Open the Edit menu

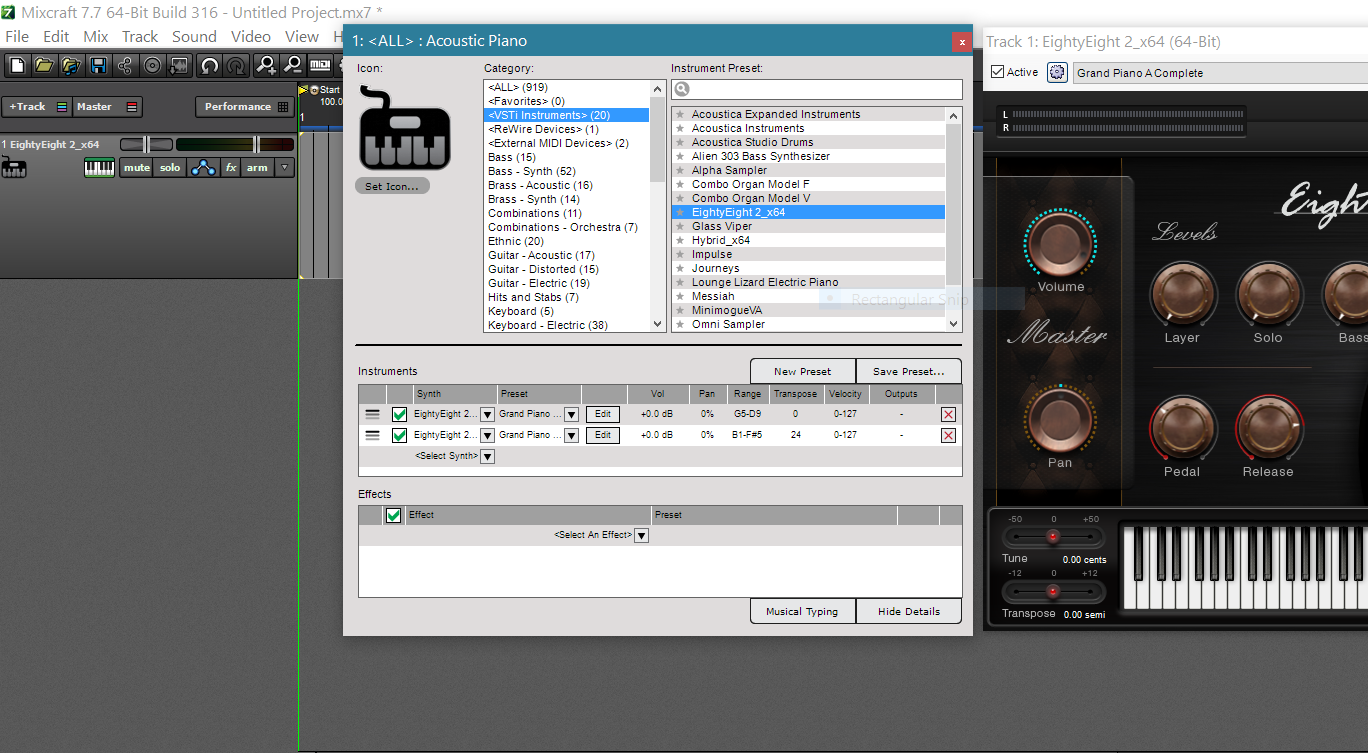point(56,36)
